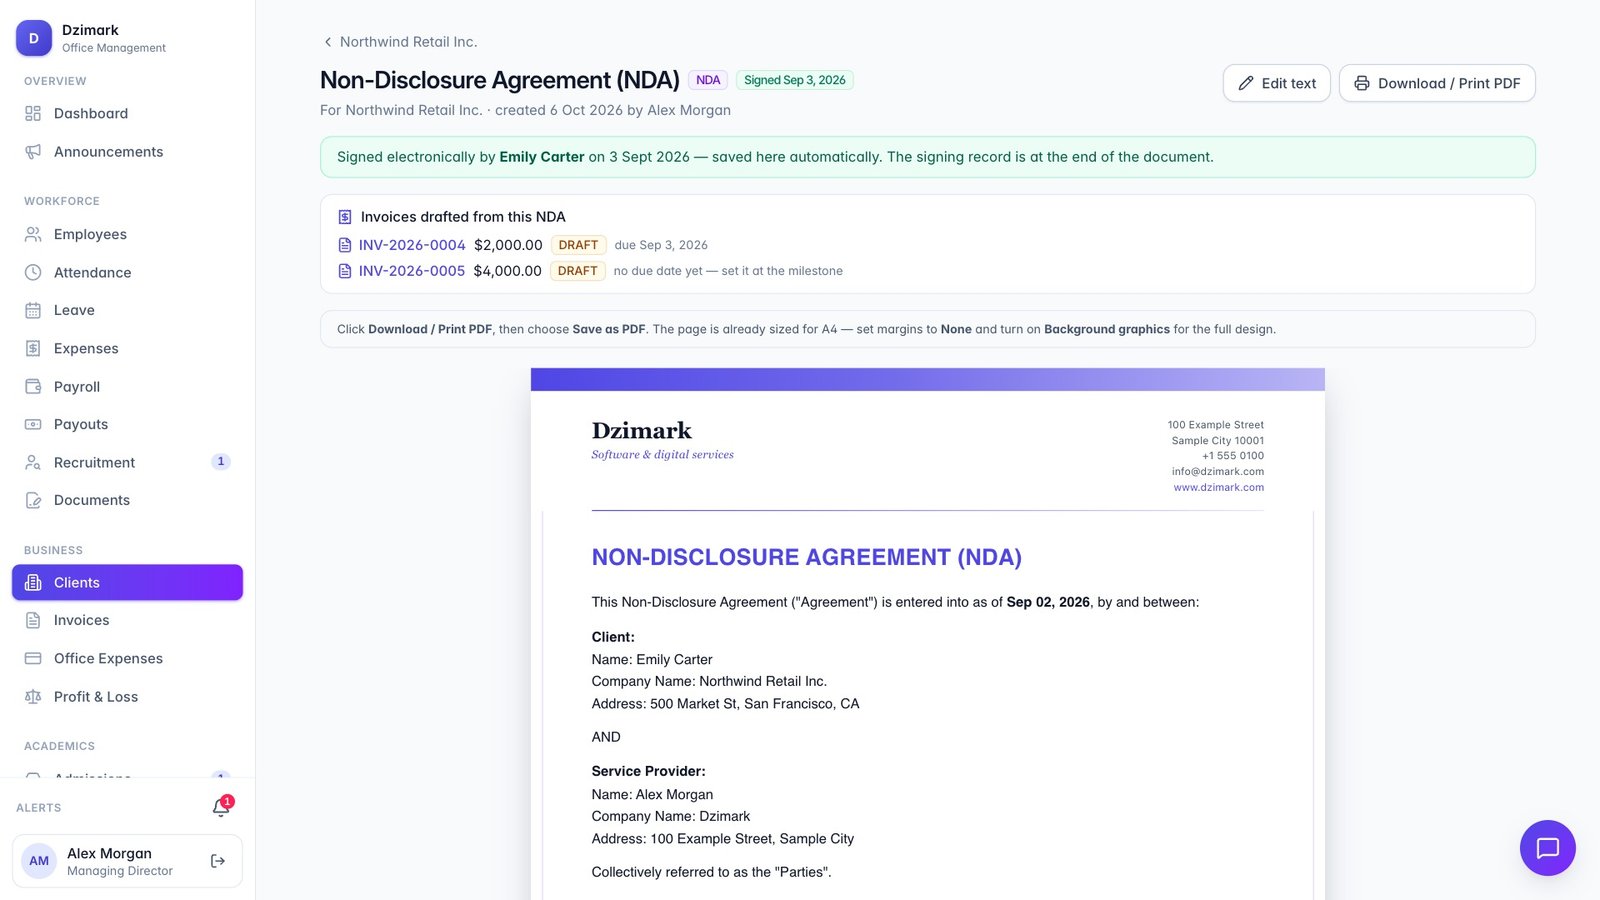
Task: Click the Recruitment badge showing 1
Action: [x=221, y=461]
